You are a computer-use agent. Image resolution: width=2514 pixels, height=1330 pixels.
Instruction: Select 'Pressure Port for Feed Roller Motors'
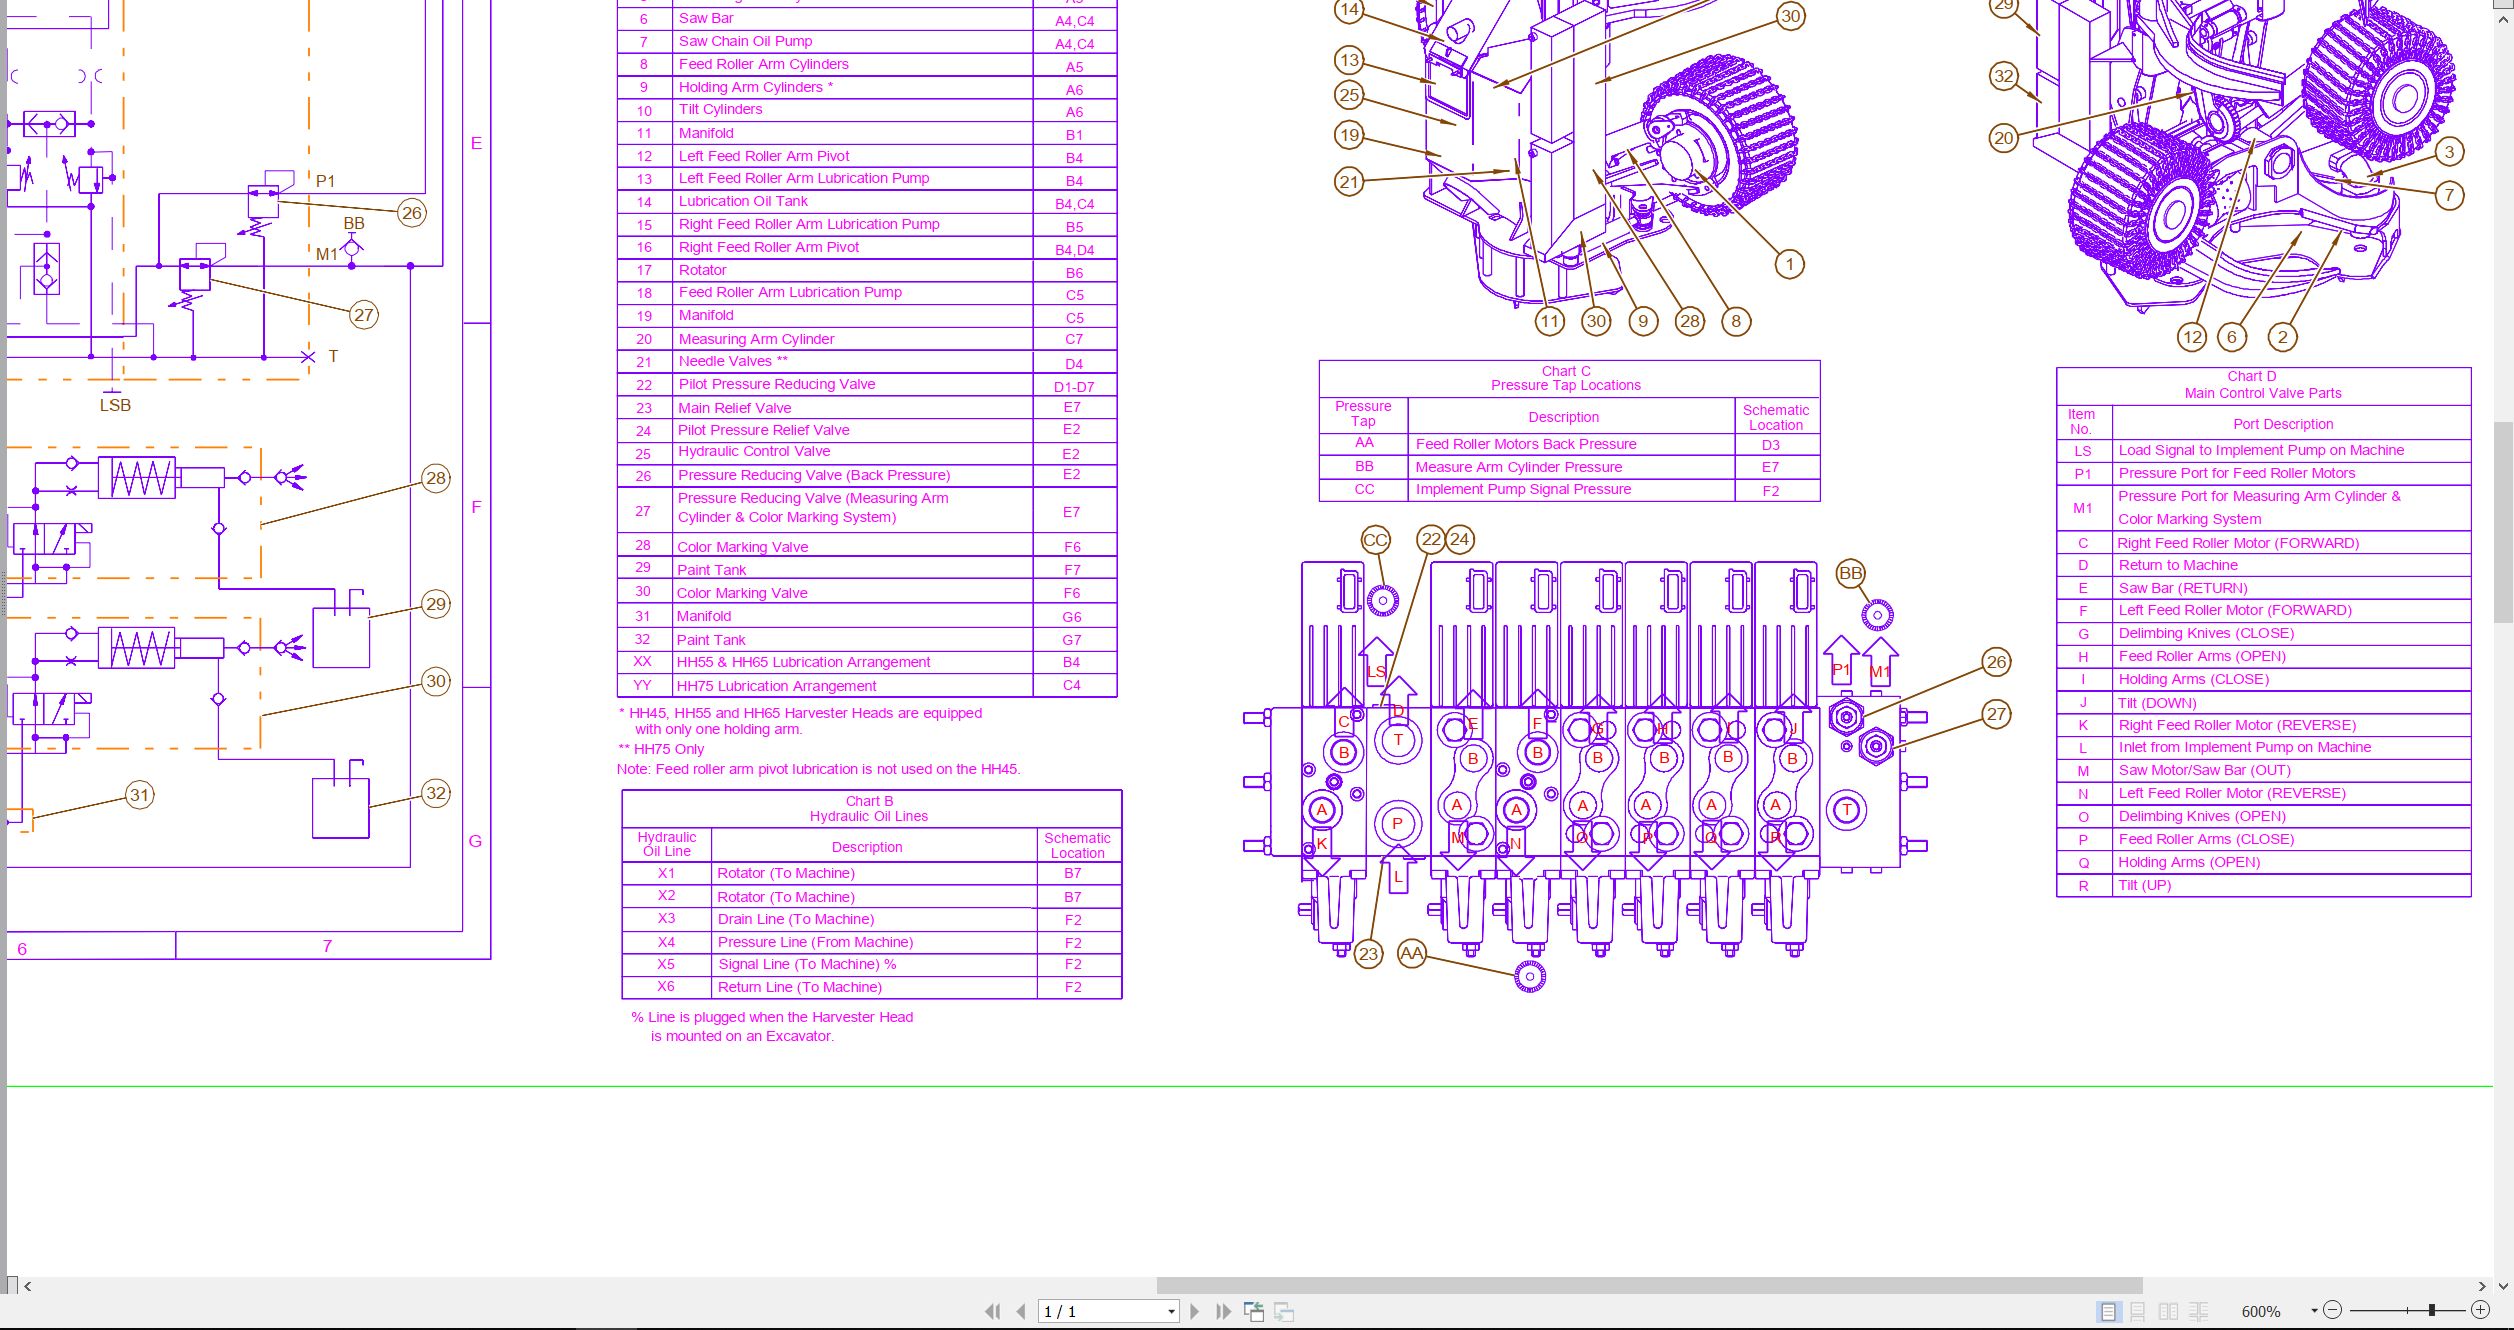(x=2236, y=473)
